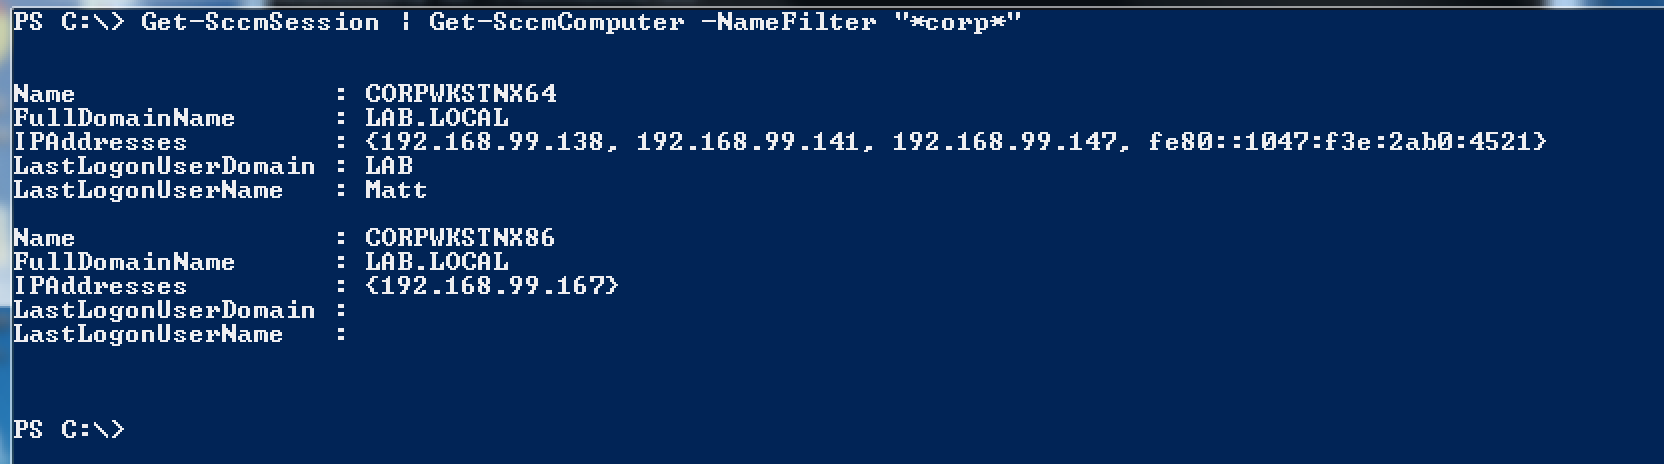Click the IP address 192.168.99.138
This screenshot has width=1664, height=464.
[x=492, y=142]
